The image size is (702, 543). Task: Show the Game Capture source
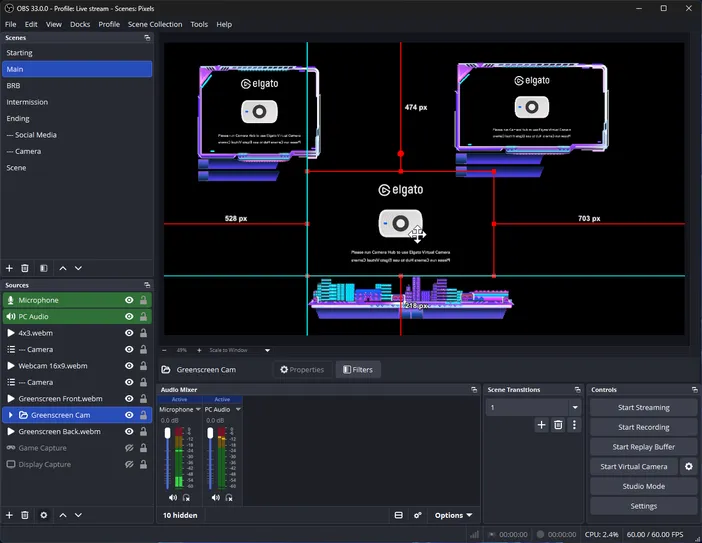point(129,448)
